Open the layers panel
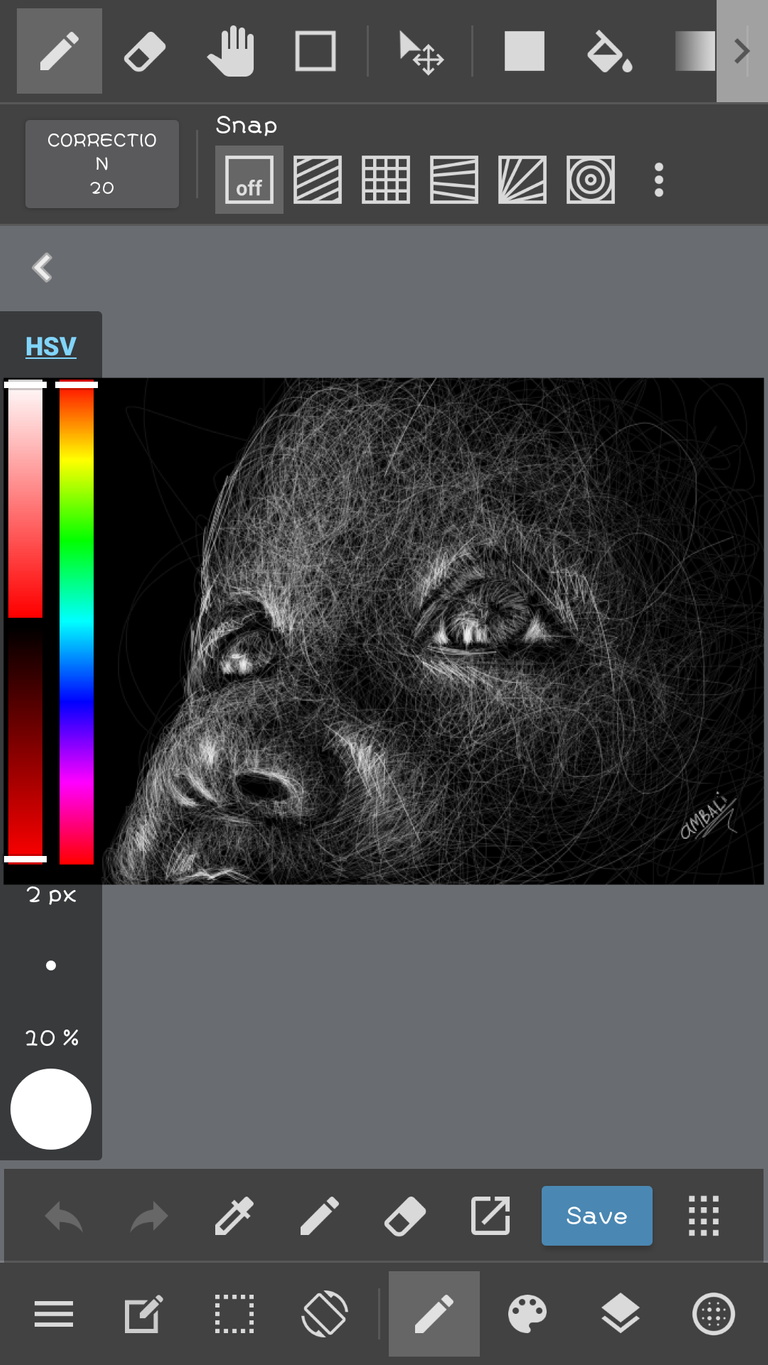 [x=620, y=1314]
